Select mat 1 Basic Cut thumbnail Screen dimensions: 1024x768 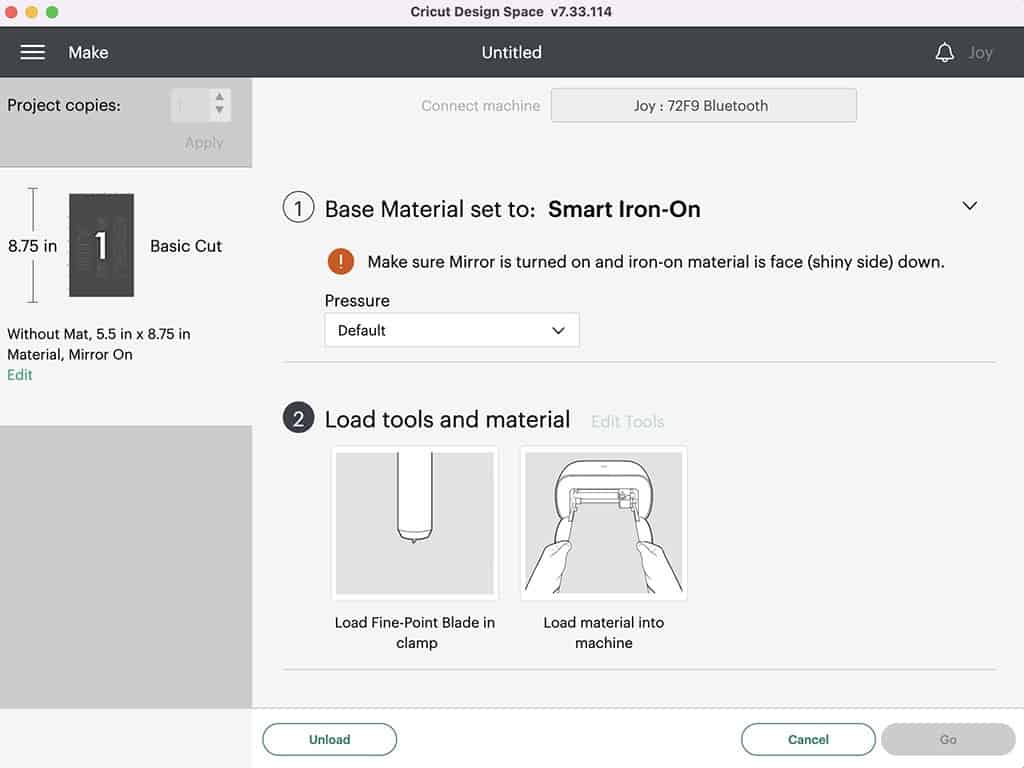pyautogui.click(x=101, y=245)
